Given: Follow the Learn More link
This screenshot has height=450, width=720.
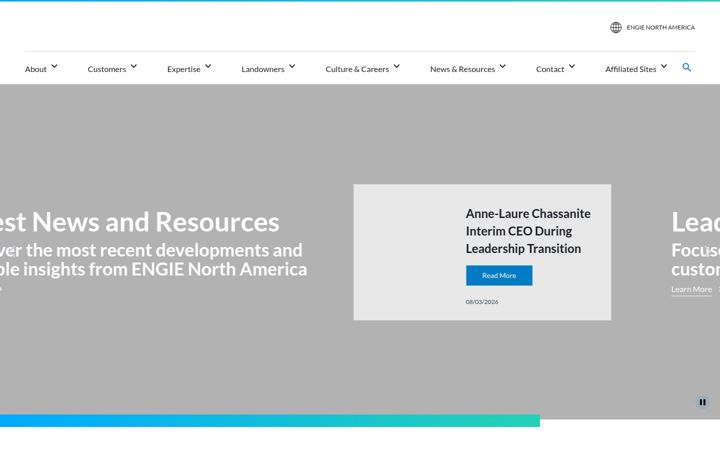Looking at the screenshot, I should pos(691,289).
